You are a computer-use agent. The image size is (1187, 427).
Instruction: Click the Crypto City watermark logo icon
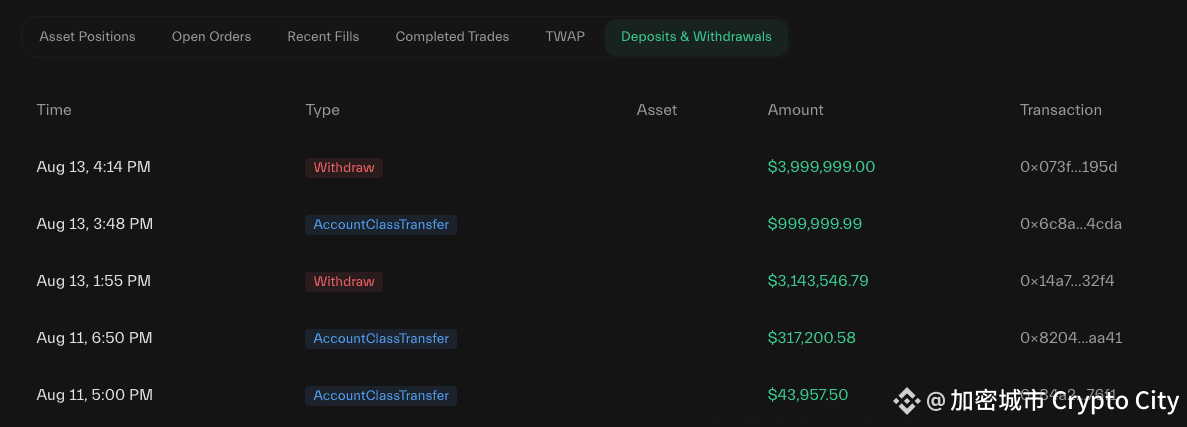906,401
